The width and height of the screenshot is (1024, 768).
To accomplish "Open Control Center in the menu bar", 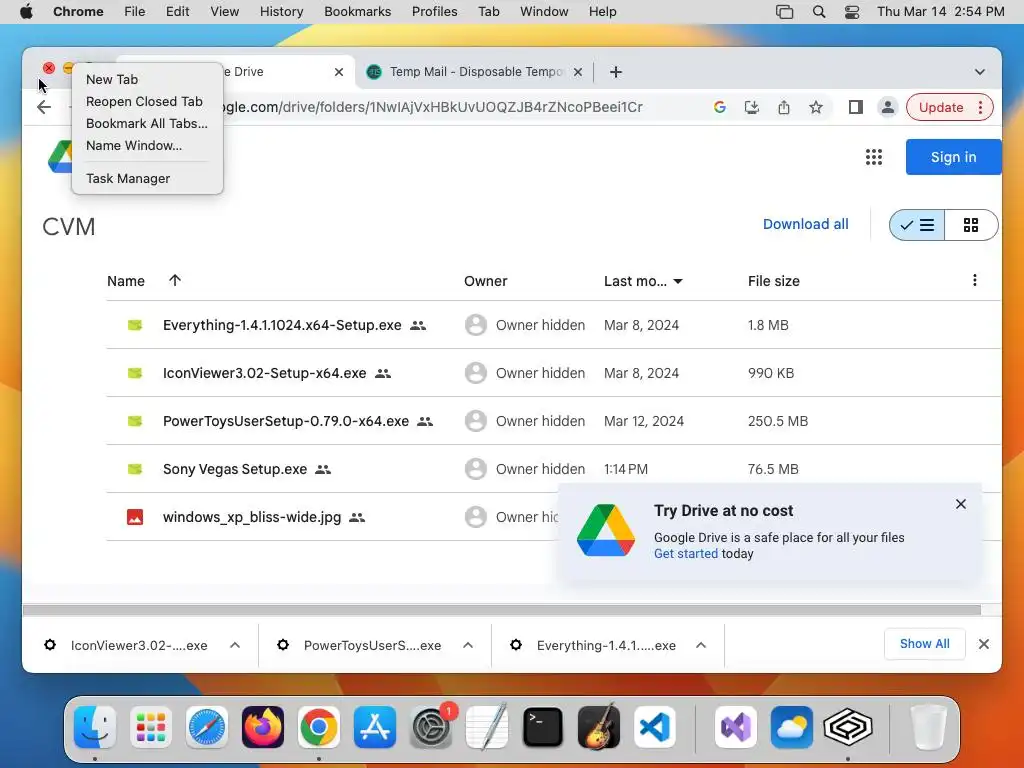I will coord(852,12).
